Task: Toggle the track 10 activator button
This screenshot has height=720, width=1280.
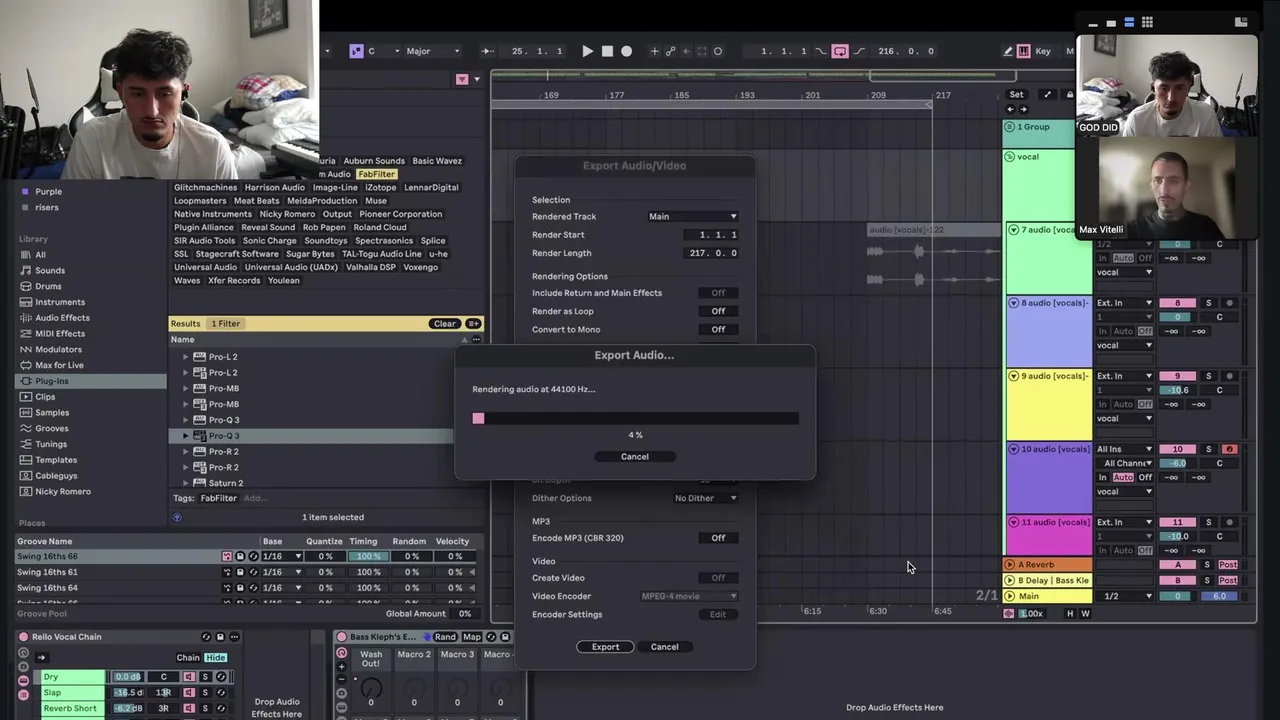Action: click(x=1177, y=450)
